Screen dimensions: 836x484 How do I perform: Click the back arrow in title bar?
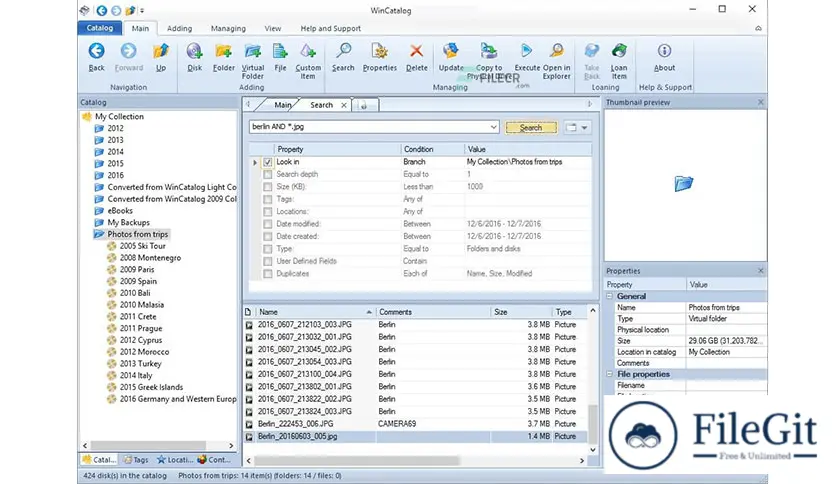point(101,10)
